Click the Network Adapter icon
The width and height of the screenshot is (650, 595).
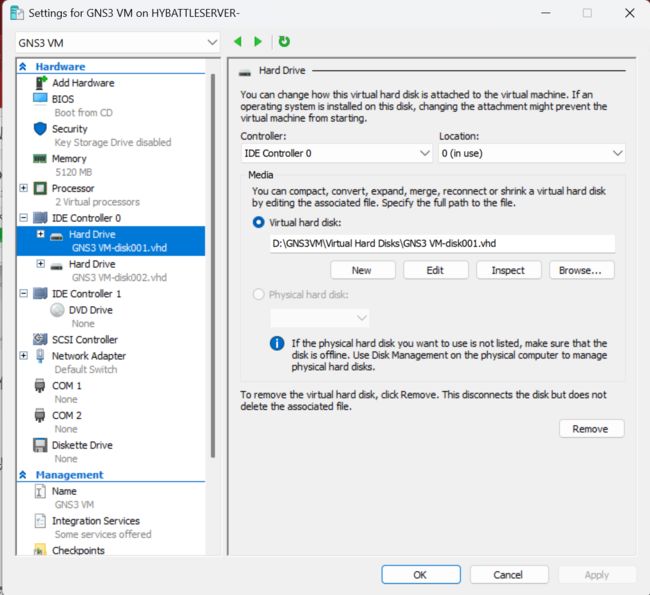40,356
